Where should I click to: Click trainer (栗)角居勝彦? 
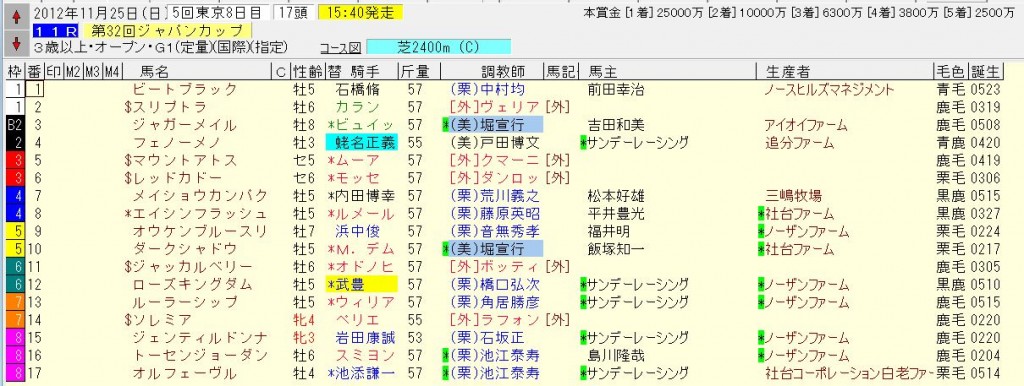click(x=494, y=302)
